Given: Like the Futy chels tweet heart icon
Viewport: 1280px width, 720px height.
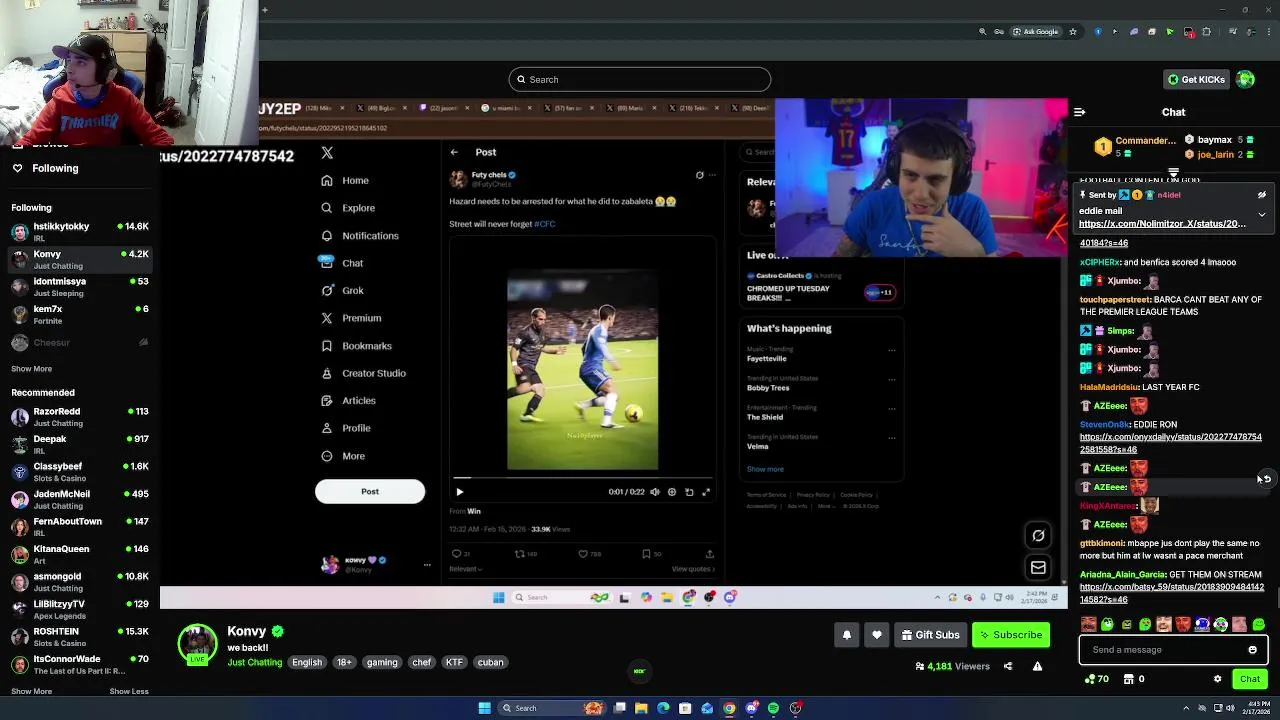Looking at the screenshot, I should tap(583, 554).
